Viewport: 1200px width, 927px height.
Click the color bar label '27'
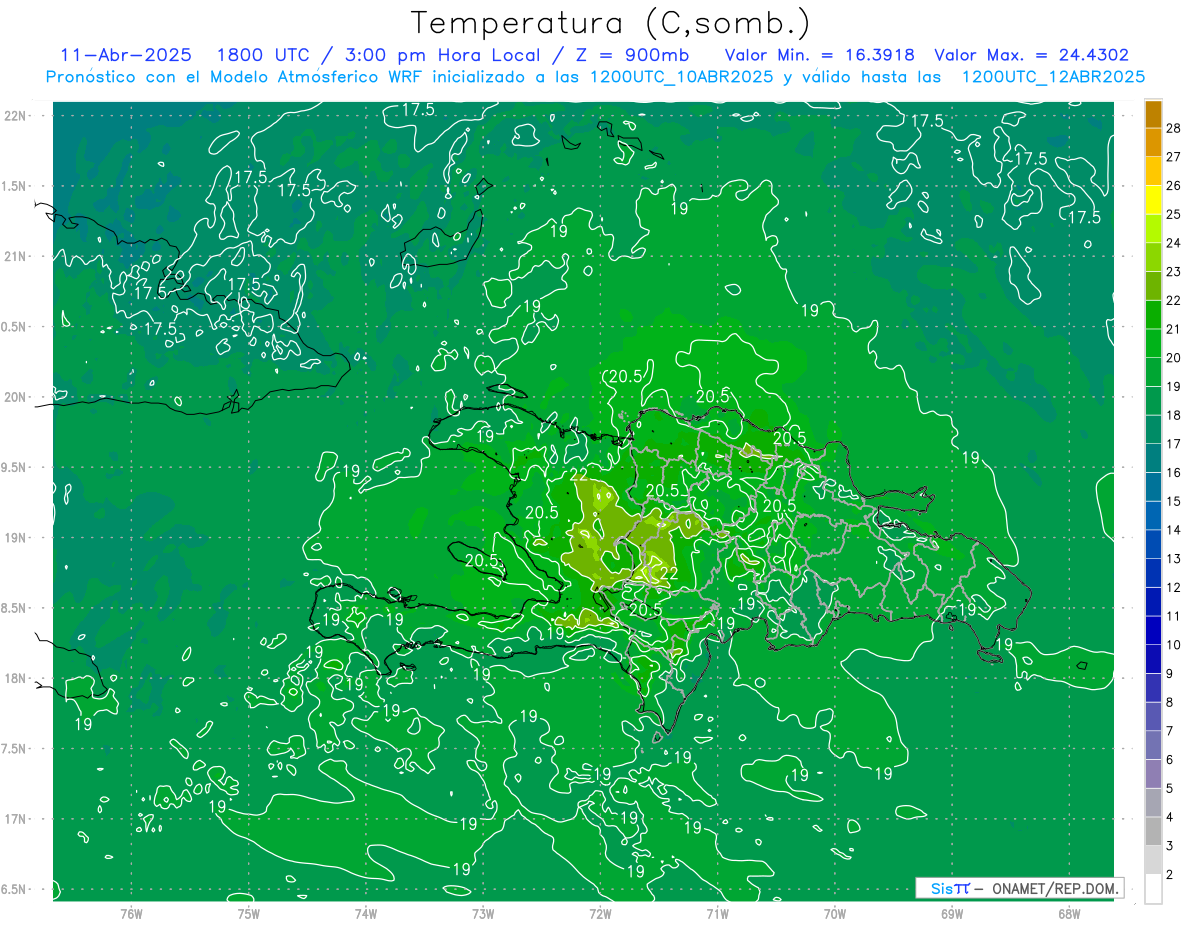(1174, 157)
